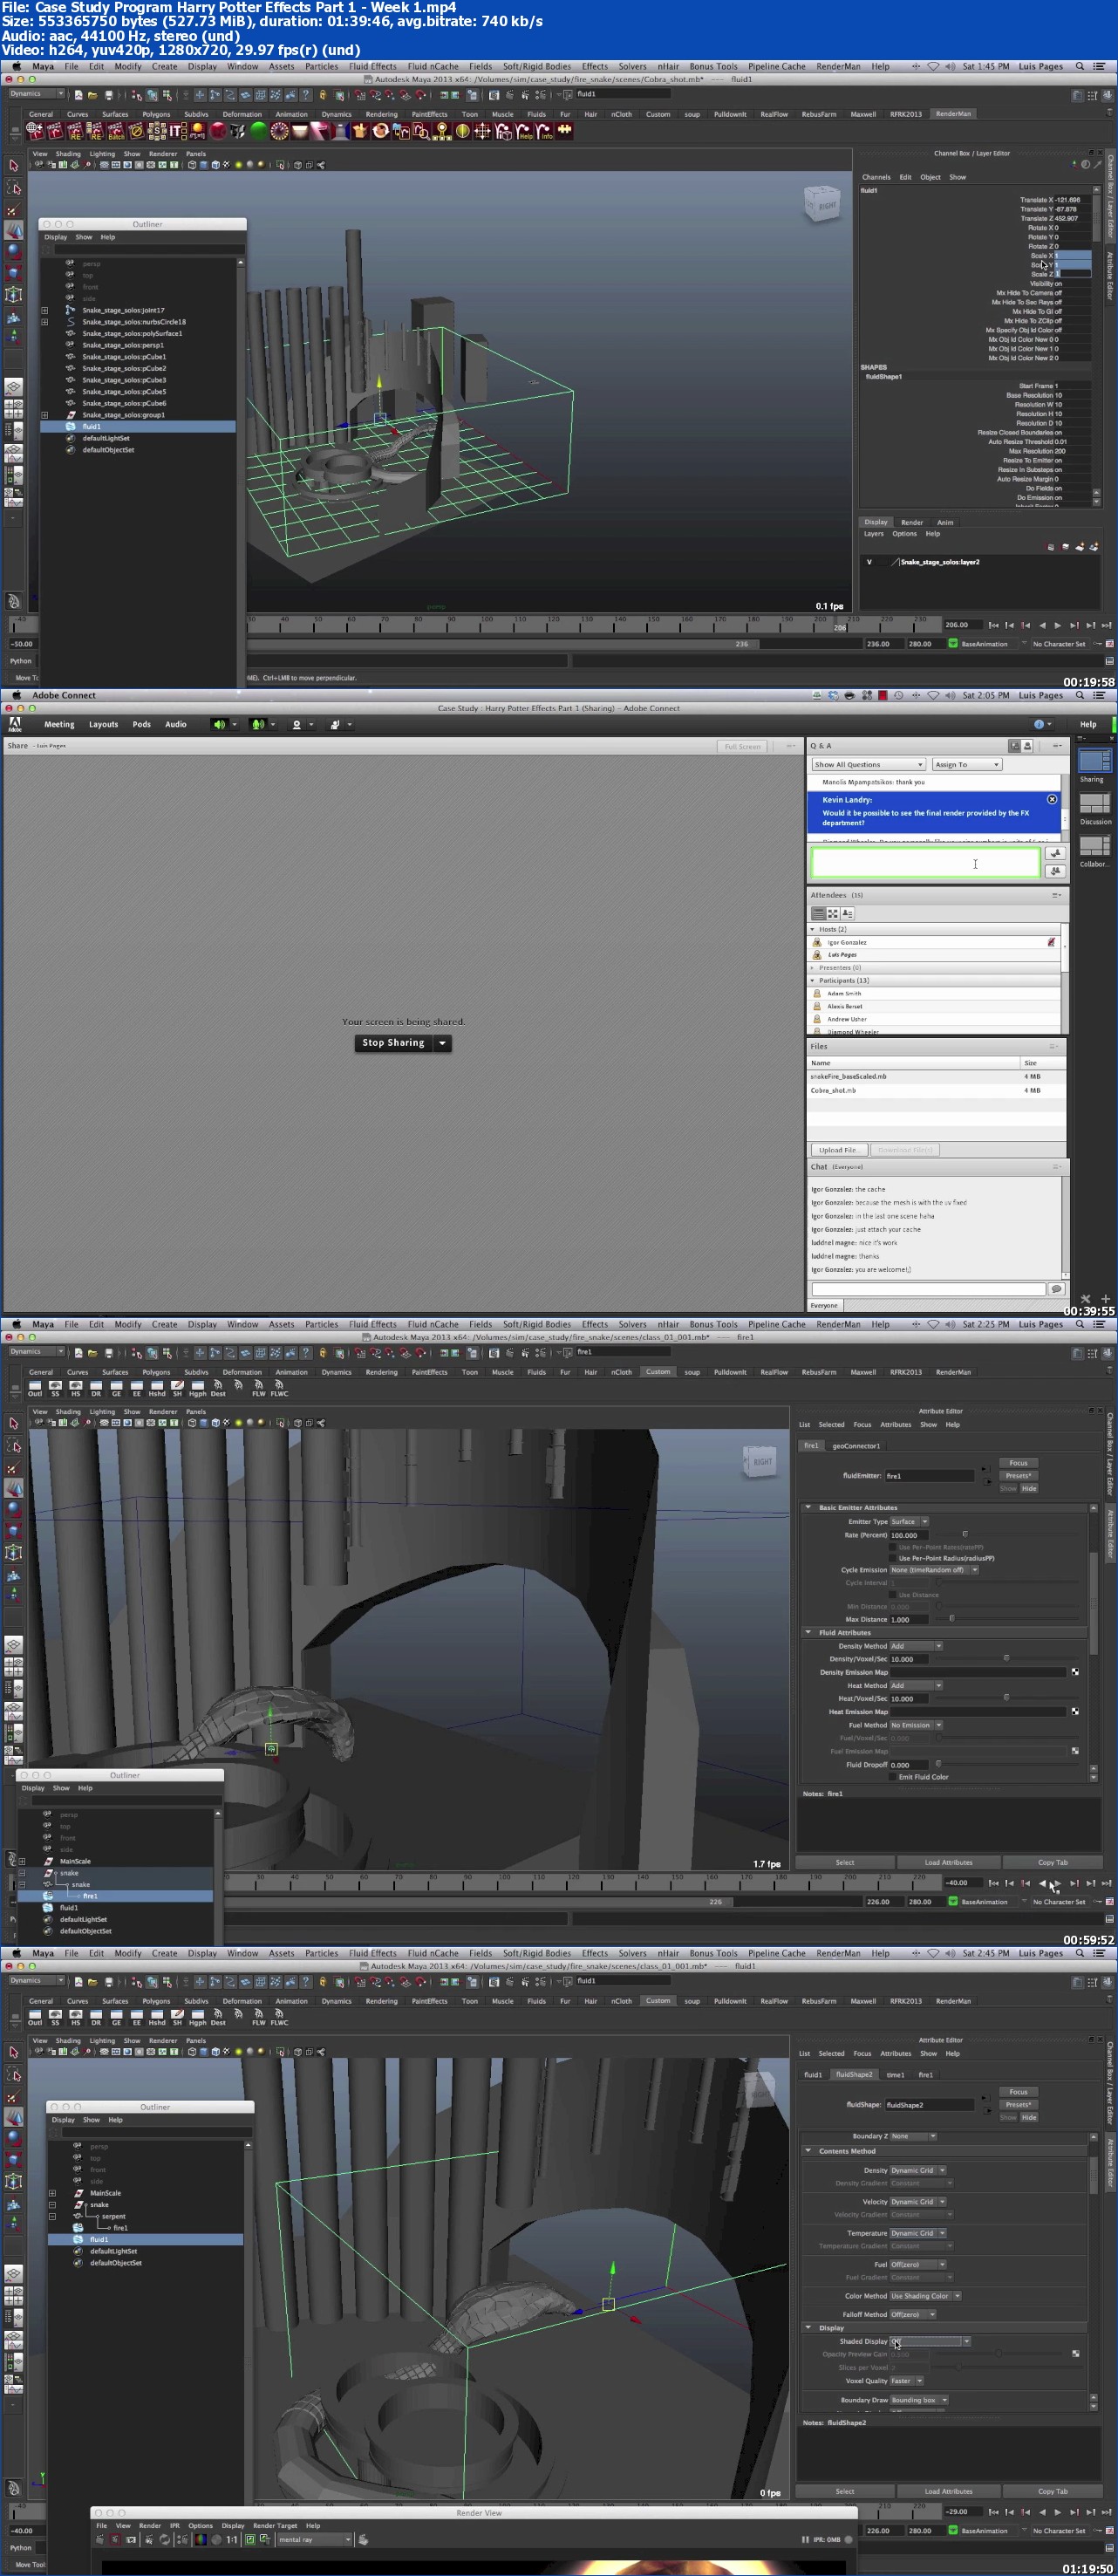Viewport: 1118px width, 2576px height.
Task: Open the Fuel Method No Emission dropdown
Action: 916,1725
